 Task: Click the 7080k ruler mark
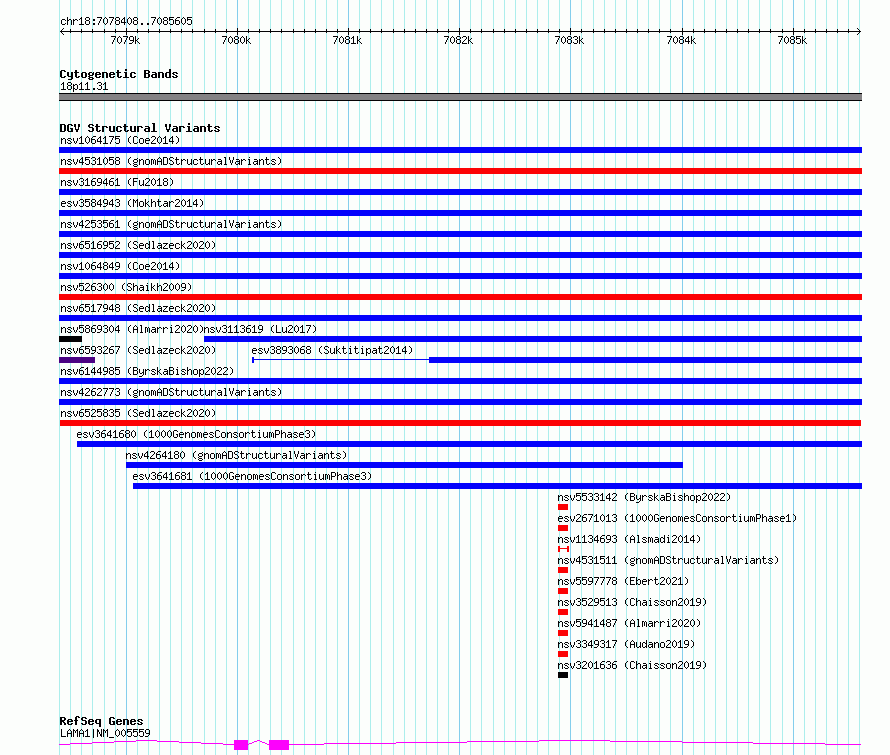[x=236, y=40]
